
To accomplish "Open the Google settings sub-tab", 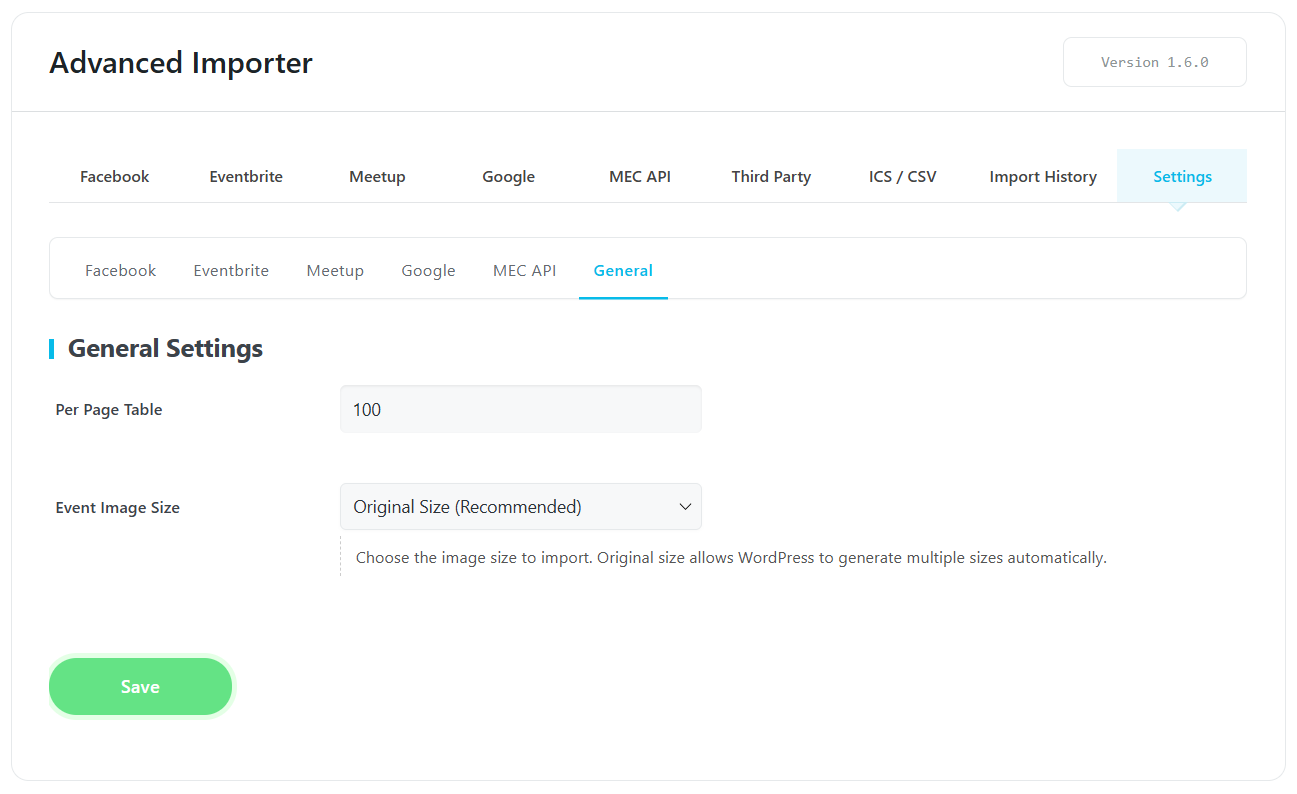I will [x=428, y=270].
